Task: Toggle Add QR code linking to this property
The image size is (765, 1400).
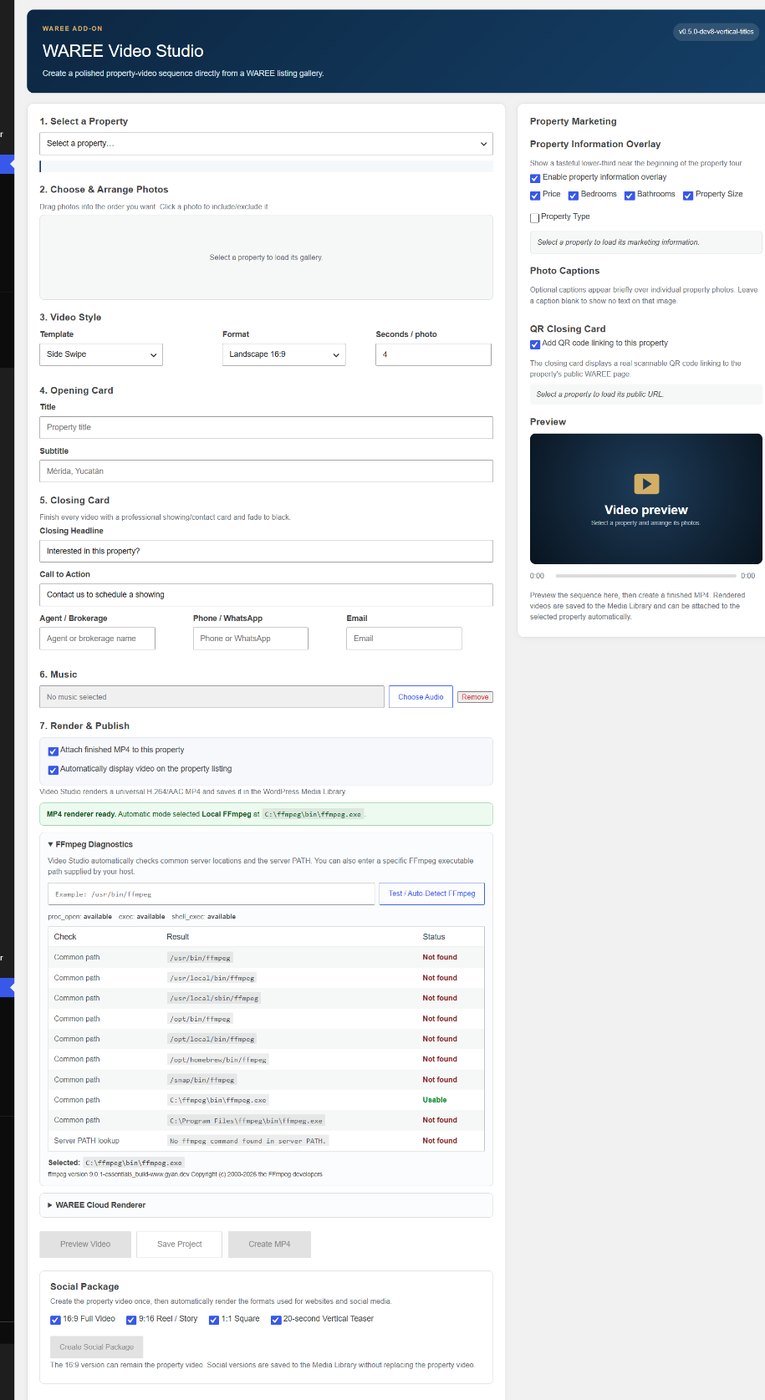Action: point(535,344)
